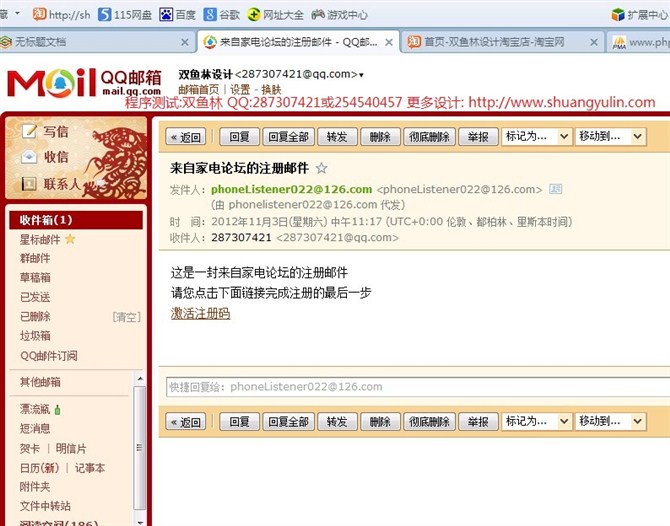Click top 返回 back button

186,137
